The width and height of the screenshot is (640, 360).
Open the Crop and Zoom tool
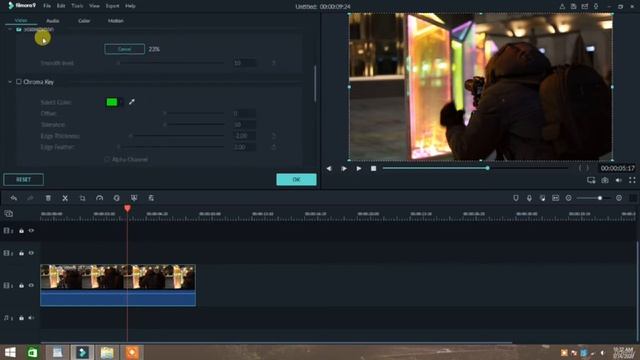[82, 198]
